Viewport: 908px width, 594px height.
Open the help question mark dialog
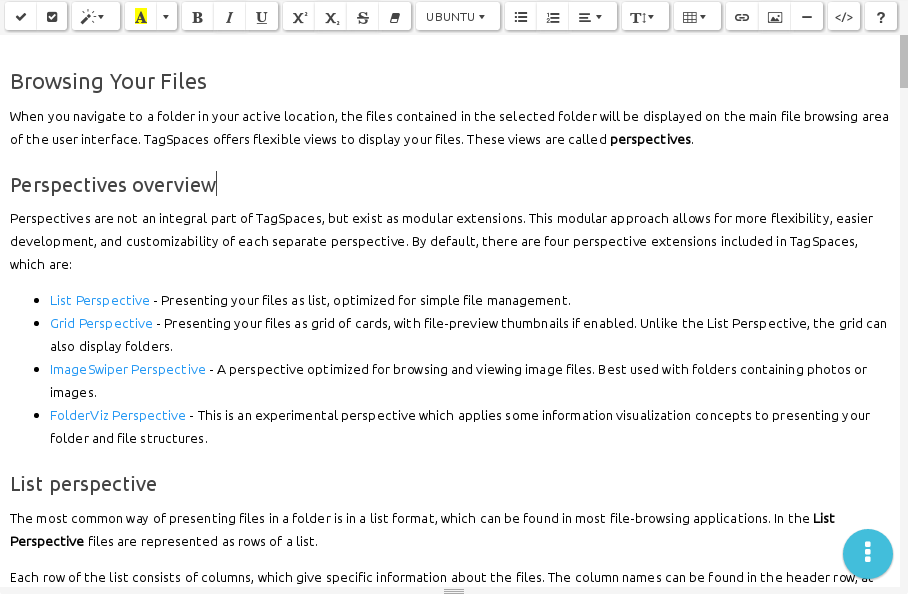(x=881, y=17)
